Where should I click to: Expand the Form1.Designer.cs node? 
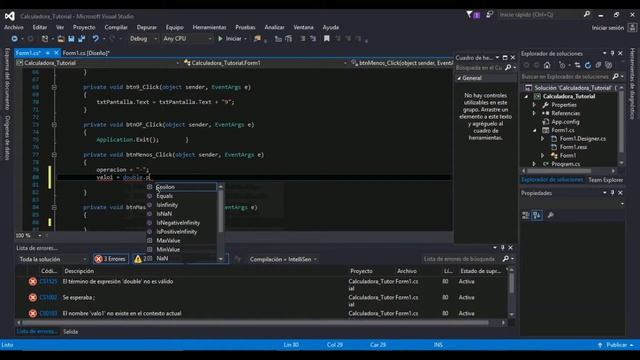click(x=542, y=139)
